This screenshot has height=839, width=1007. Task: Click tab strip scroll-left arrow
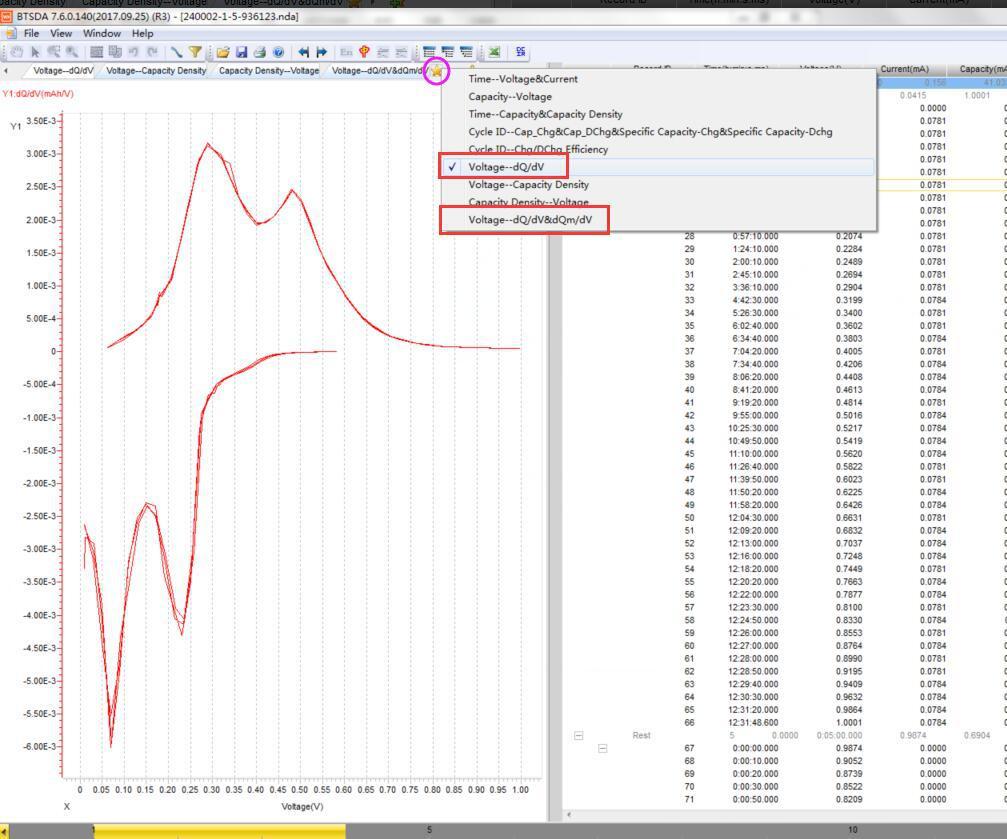(6, 71)
